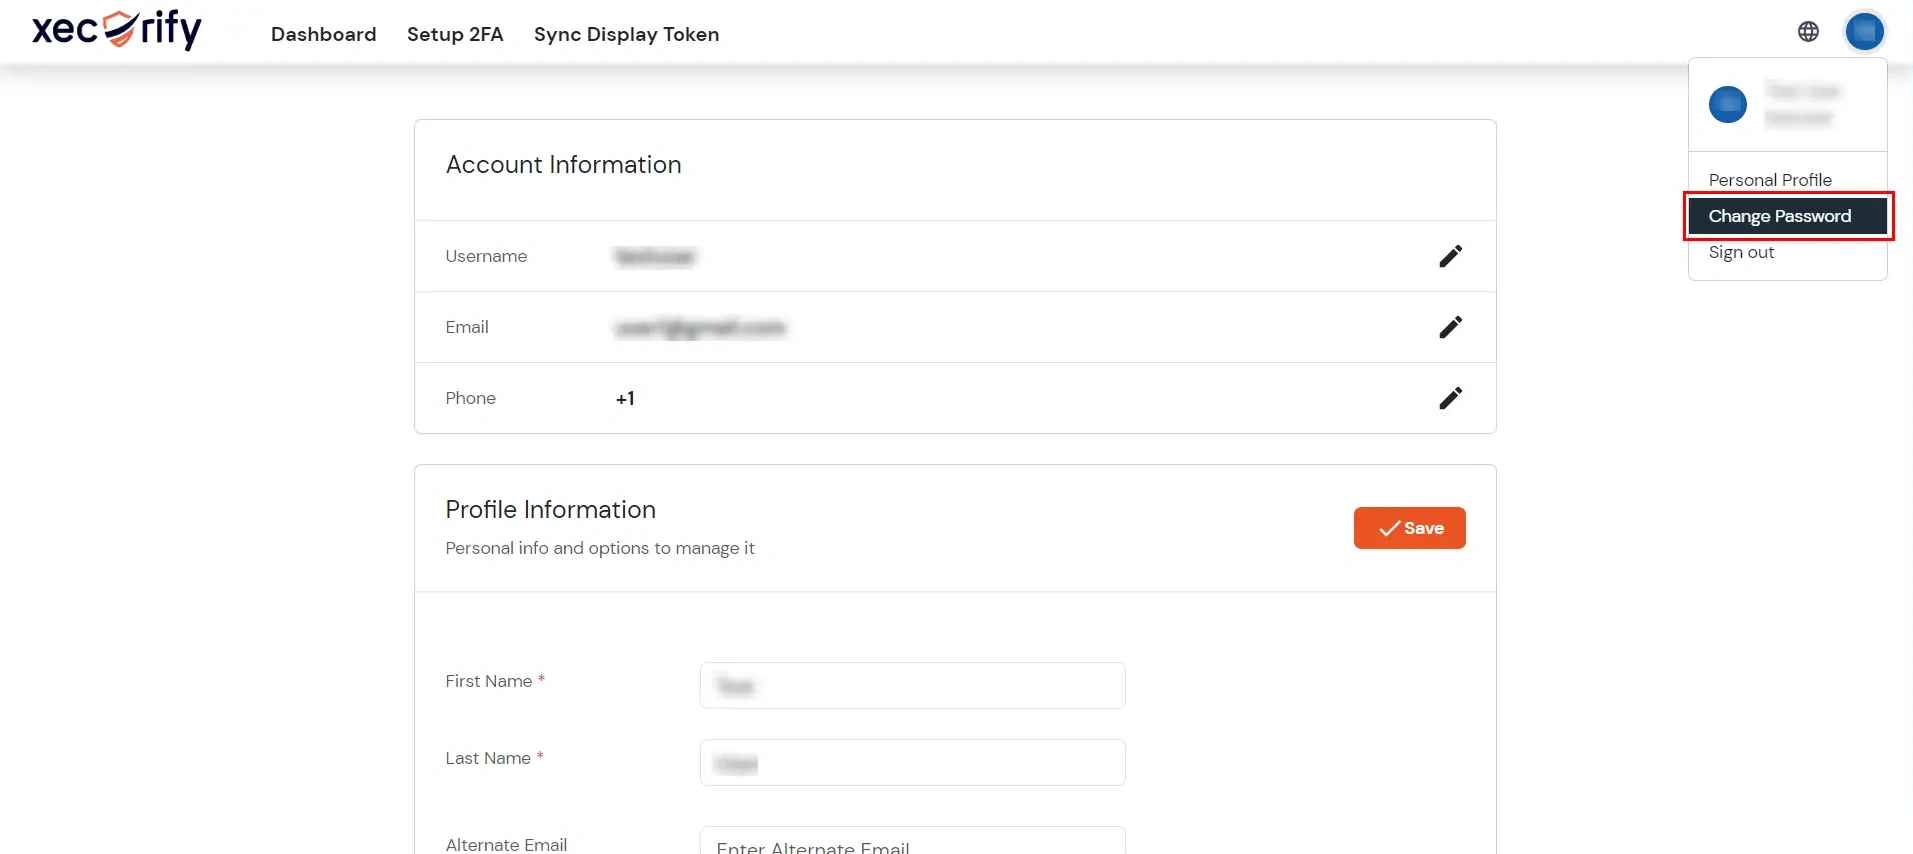The height and width of the screenshot is (854, 1913).
Task: Open Sync Display Token page
Action: tap(627, 34)
